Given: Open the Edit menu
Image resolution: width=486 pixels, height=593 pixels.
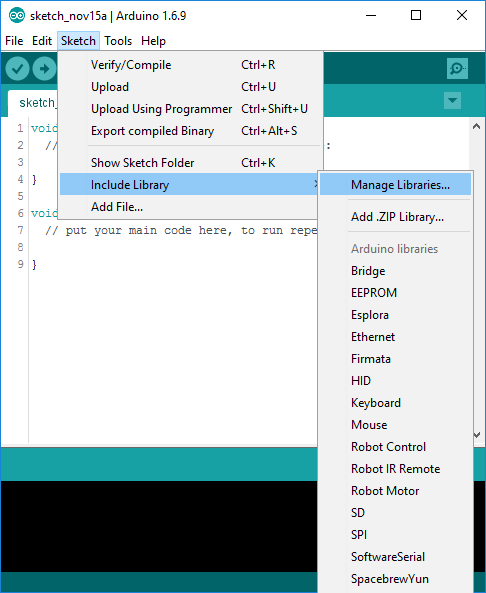Looking at the screenshot, I should [x=42, y=41].
